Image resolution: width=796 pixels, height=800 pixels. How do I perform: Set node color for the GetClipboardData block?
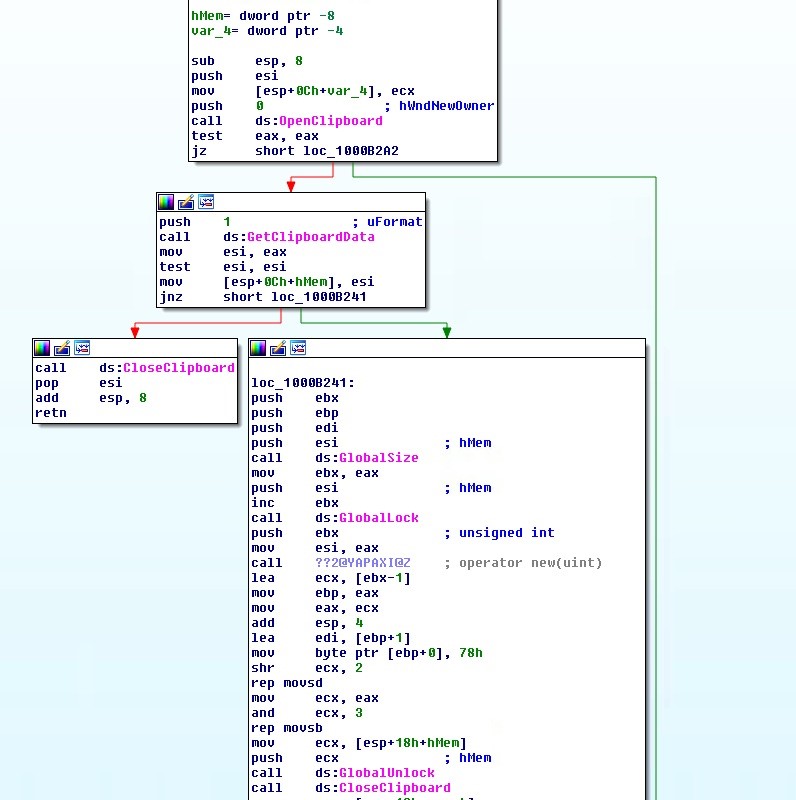click(166, 201)
